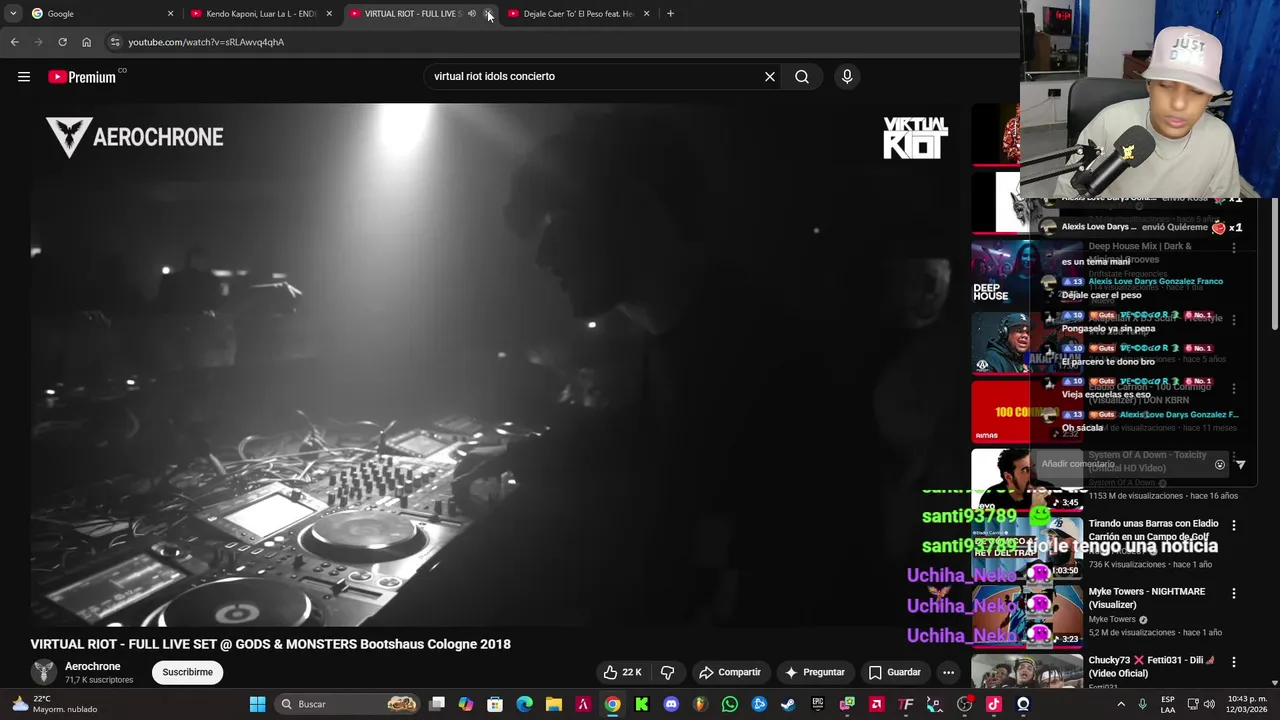Open the Aerochrone channel avatar
1280x720 pixels.
point(43,672)
